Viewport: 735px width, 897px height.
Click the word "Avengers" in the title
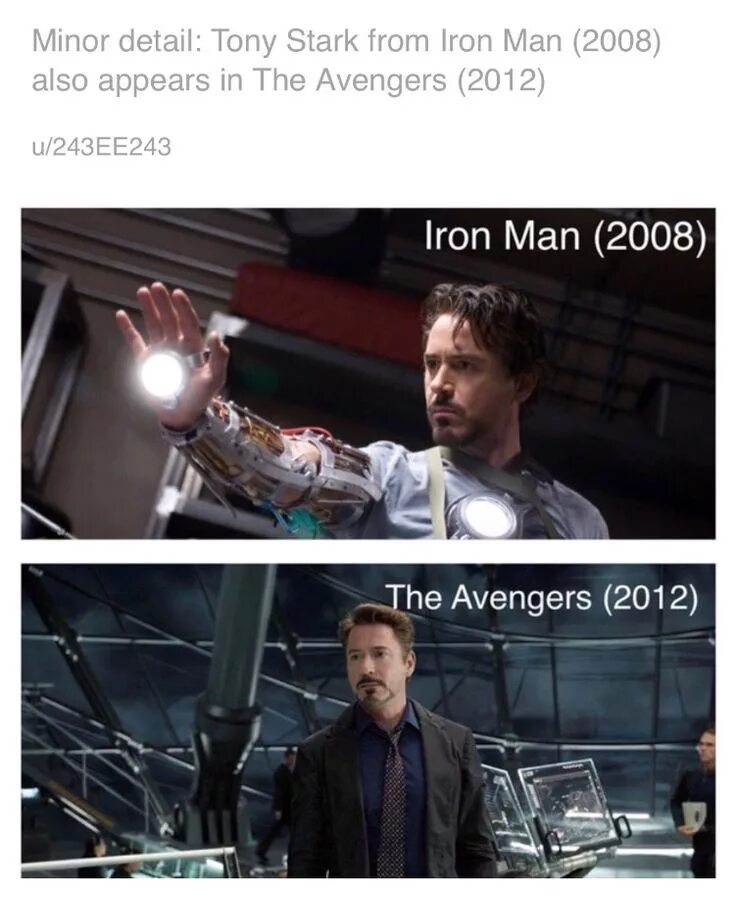click(380, 80)
